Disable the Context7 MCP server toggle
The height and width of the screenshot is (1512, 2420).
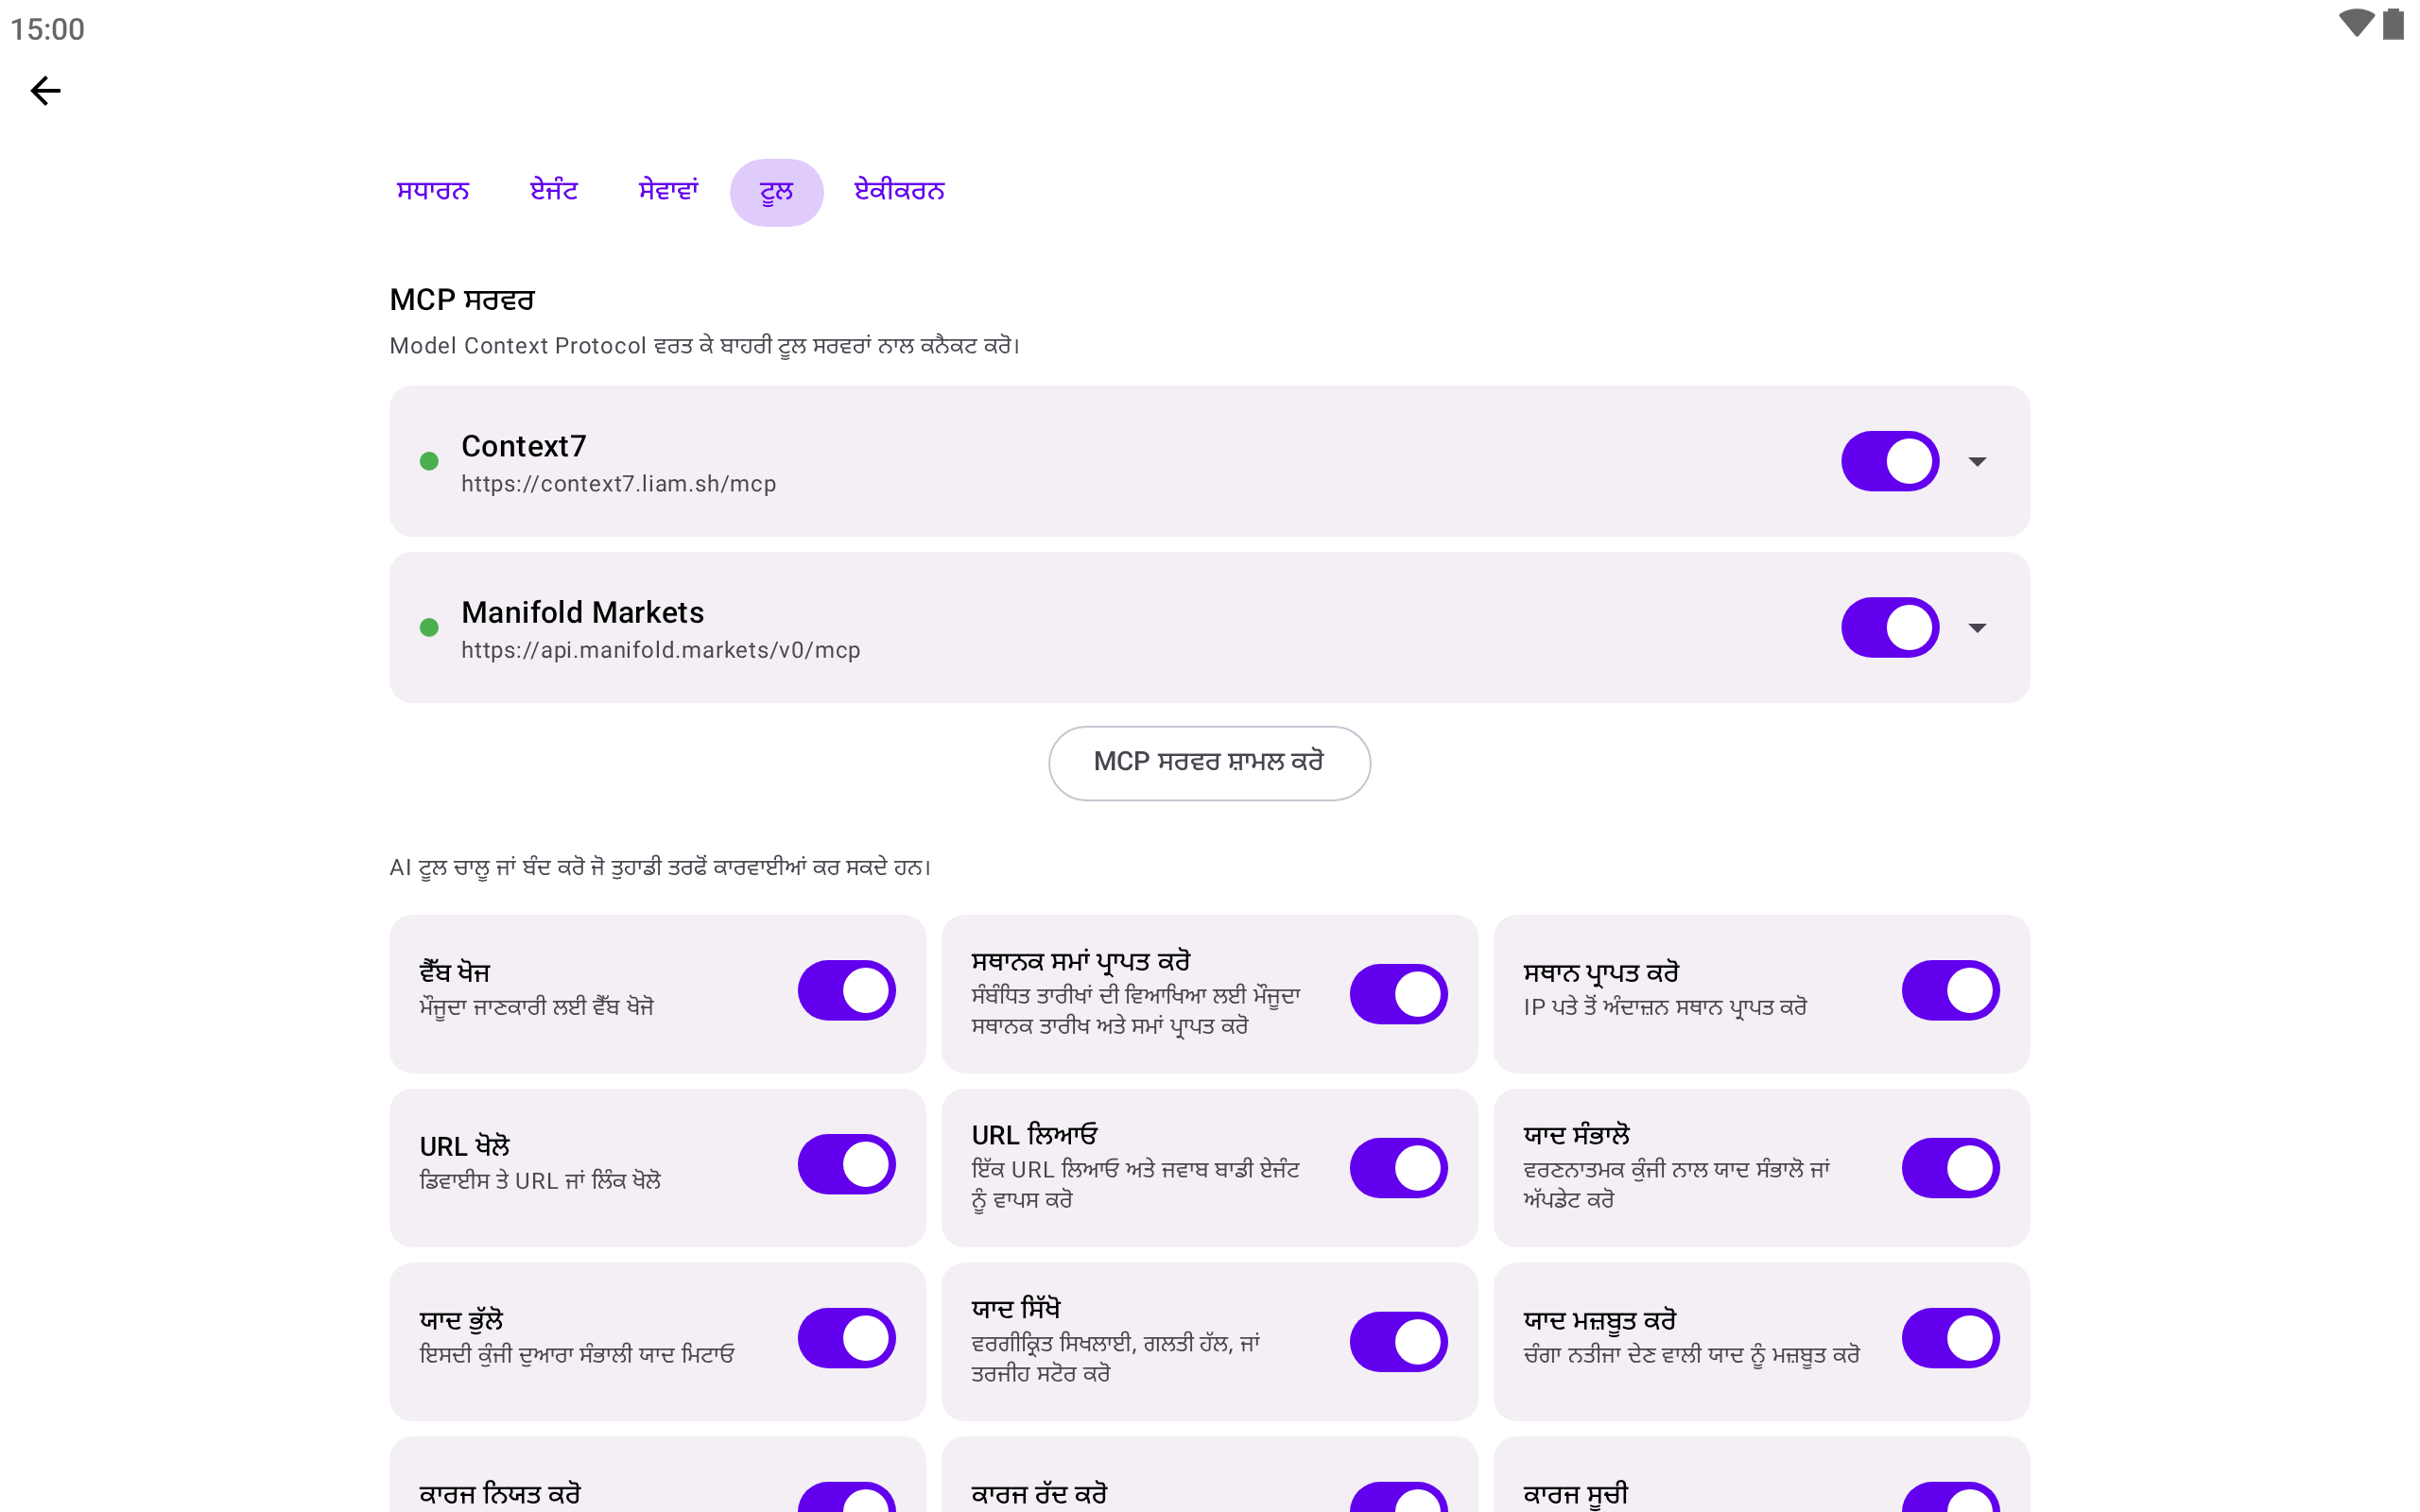pos(1890,461)
